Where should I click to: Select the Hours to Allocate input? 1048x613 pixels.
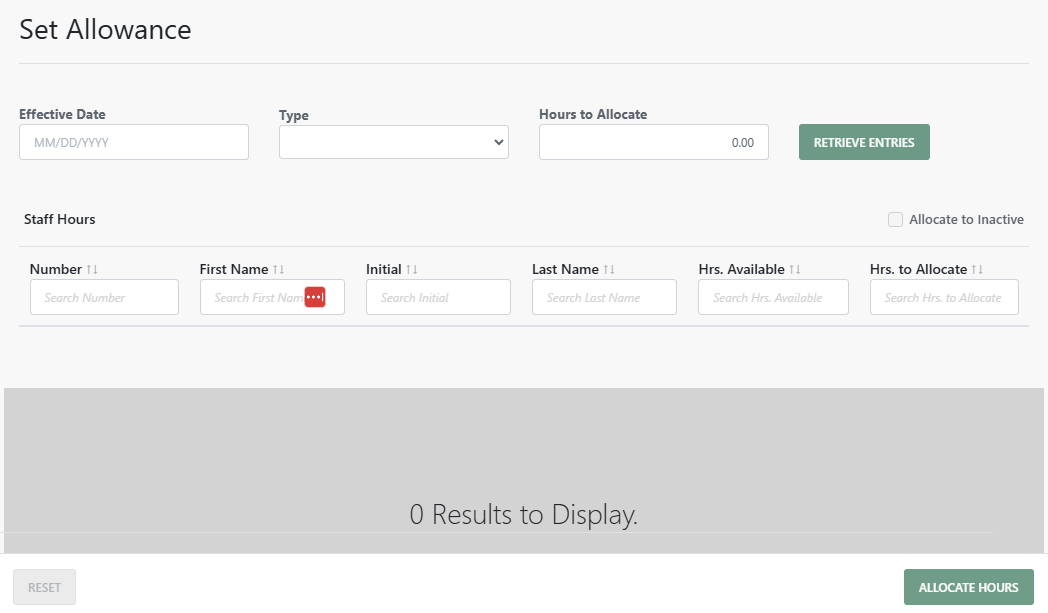pyautogui.click(x=653, y=141)
